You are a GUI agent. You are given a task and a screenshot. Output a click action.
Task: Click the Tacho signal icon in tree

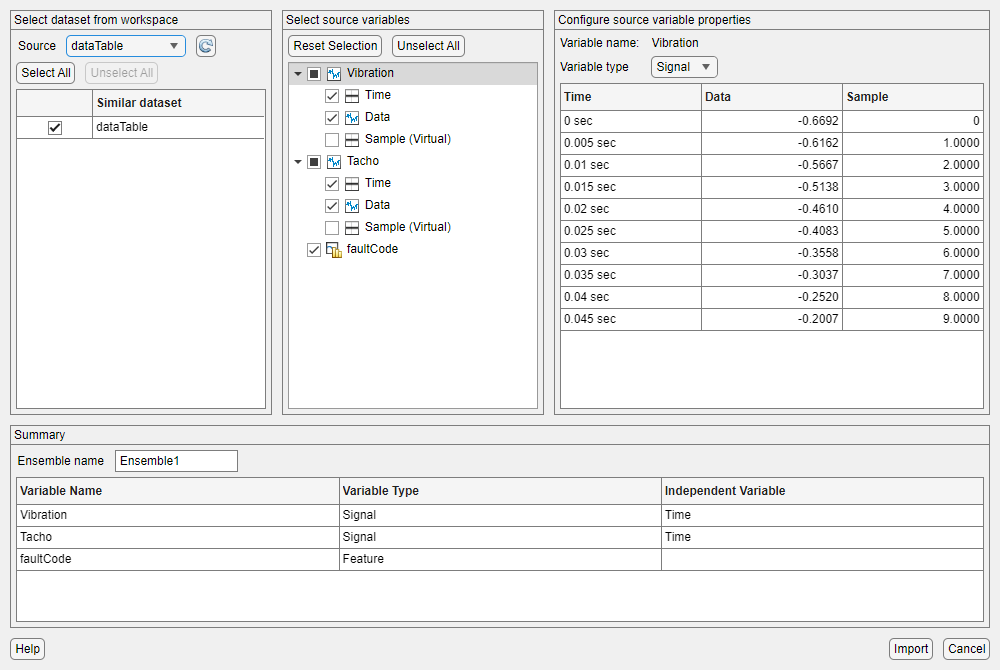pyautogui.click(x=334, y=162)
